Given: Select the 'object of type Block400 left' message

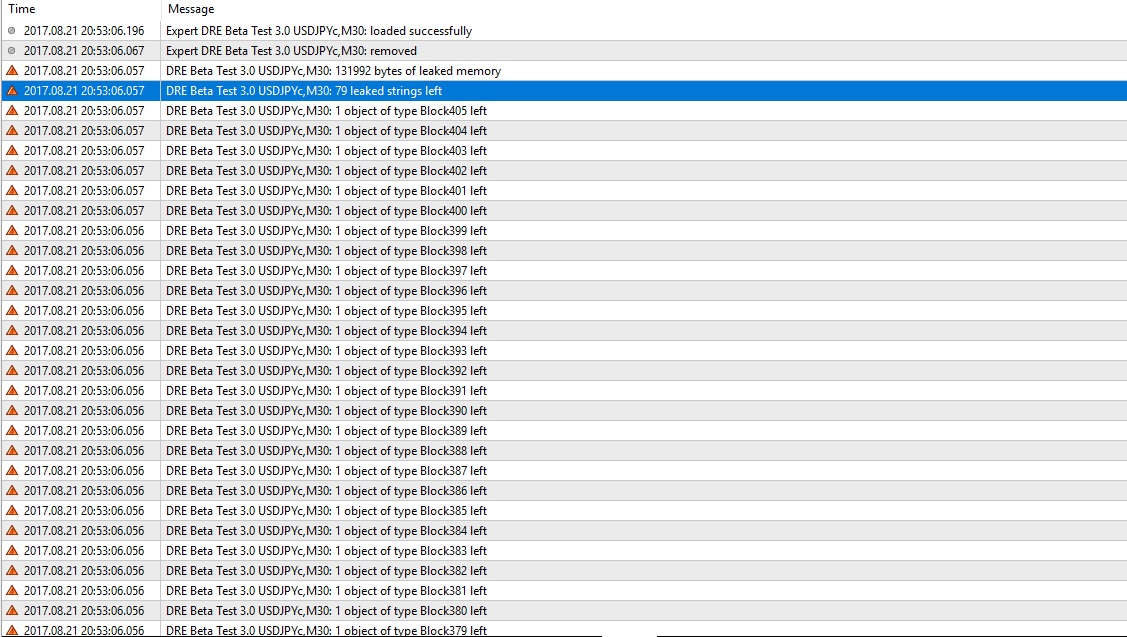Looking at the screenshot, I should 326,211.
